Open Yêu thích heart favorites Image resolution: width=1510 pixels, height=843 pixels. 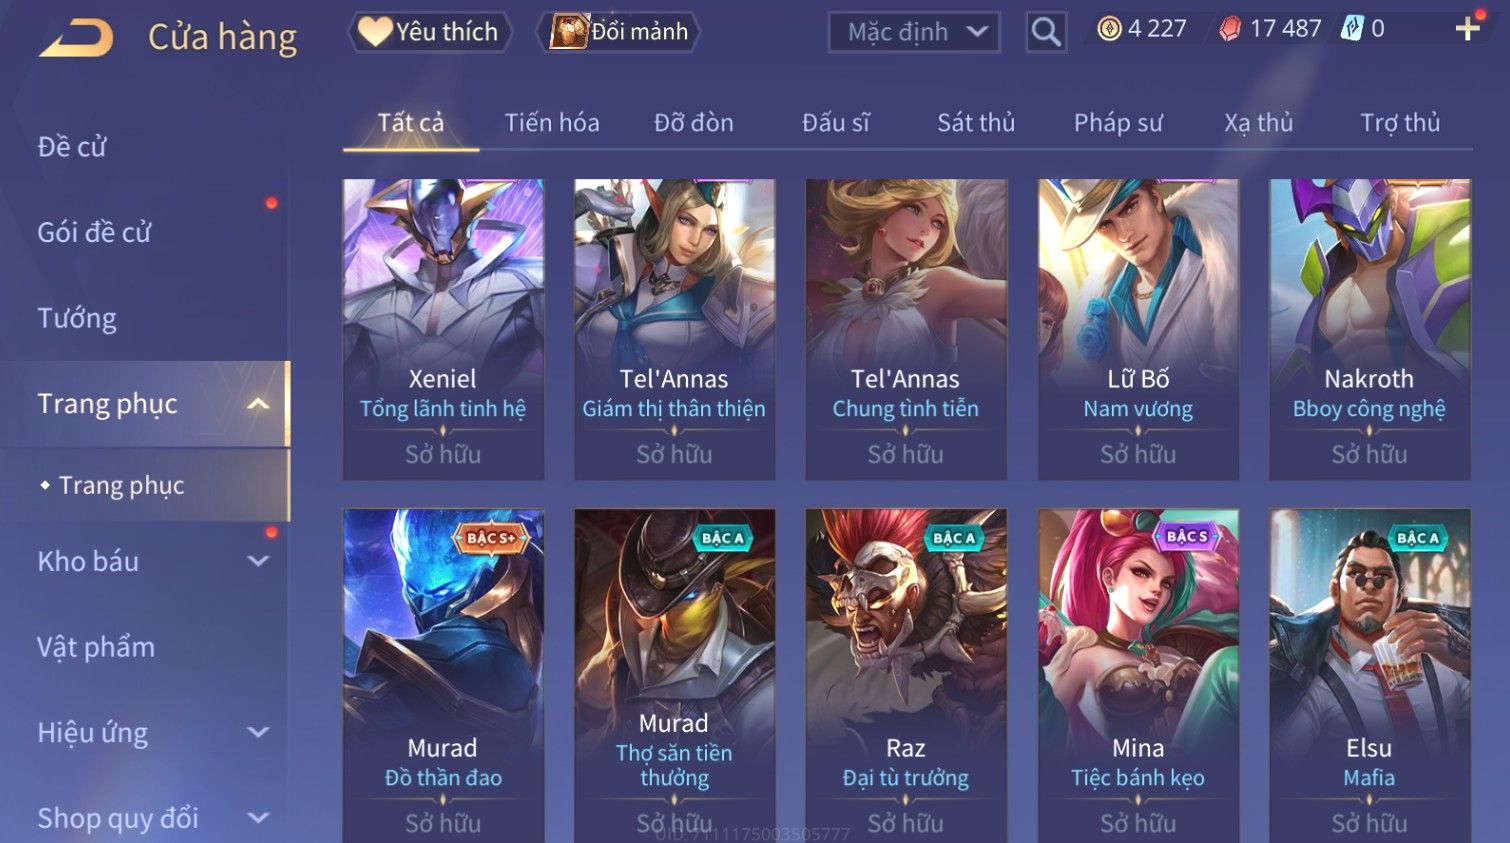click(429, 32)
